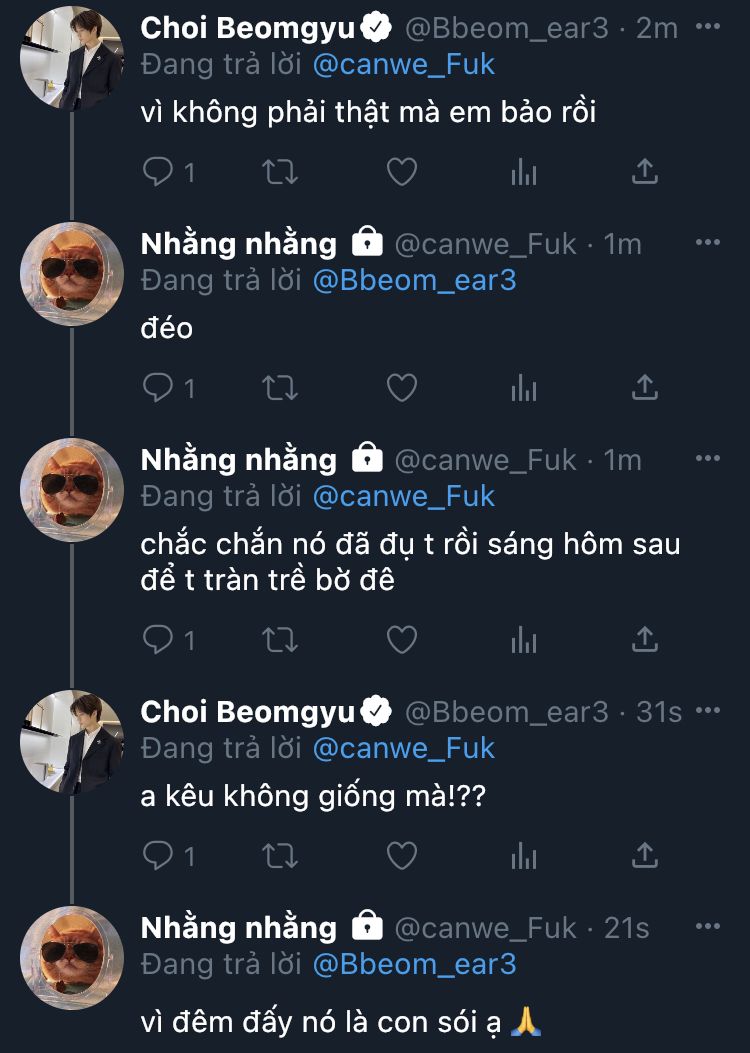Open @canwe_Fuk mention in first tweet
The width and height of the screenshot is (750, 1053).
pyautogui.click(x=404, y=65)
